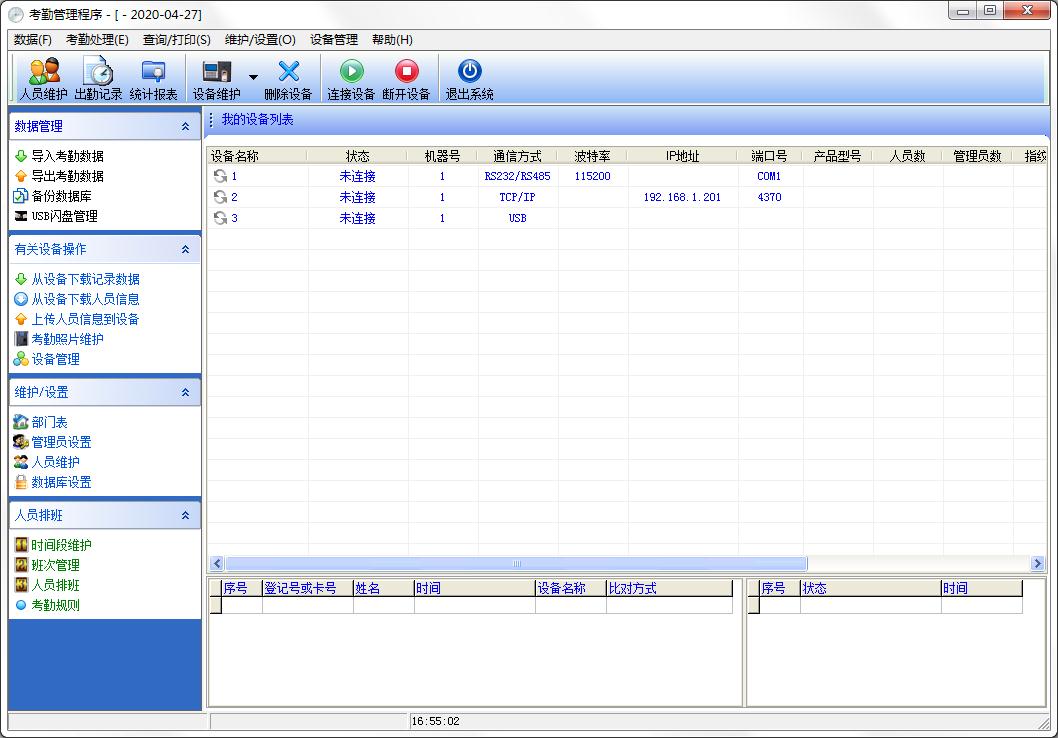Screen dimensions: 1058x738
Task: Open the dropdown arrow beside 设备维护
Action: point(253,77)
